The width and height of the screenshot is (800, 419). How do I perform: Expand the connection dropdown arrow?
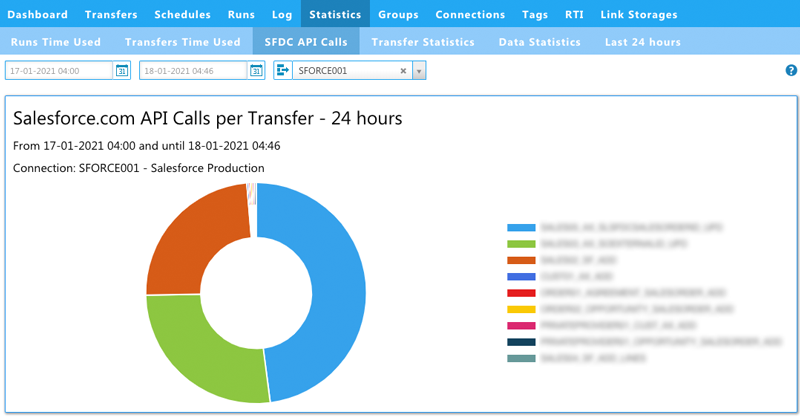pos(419,70)
